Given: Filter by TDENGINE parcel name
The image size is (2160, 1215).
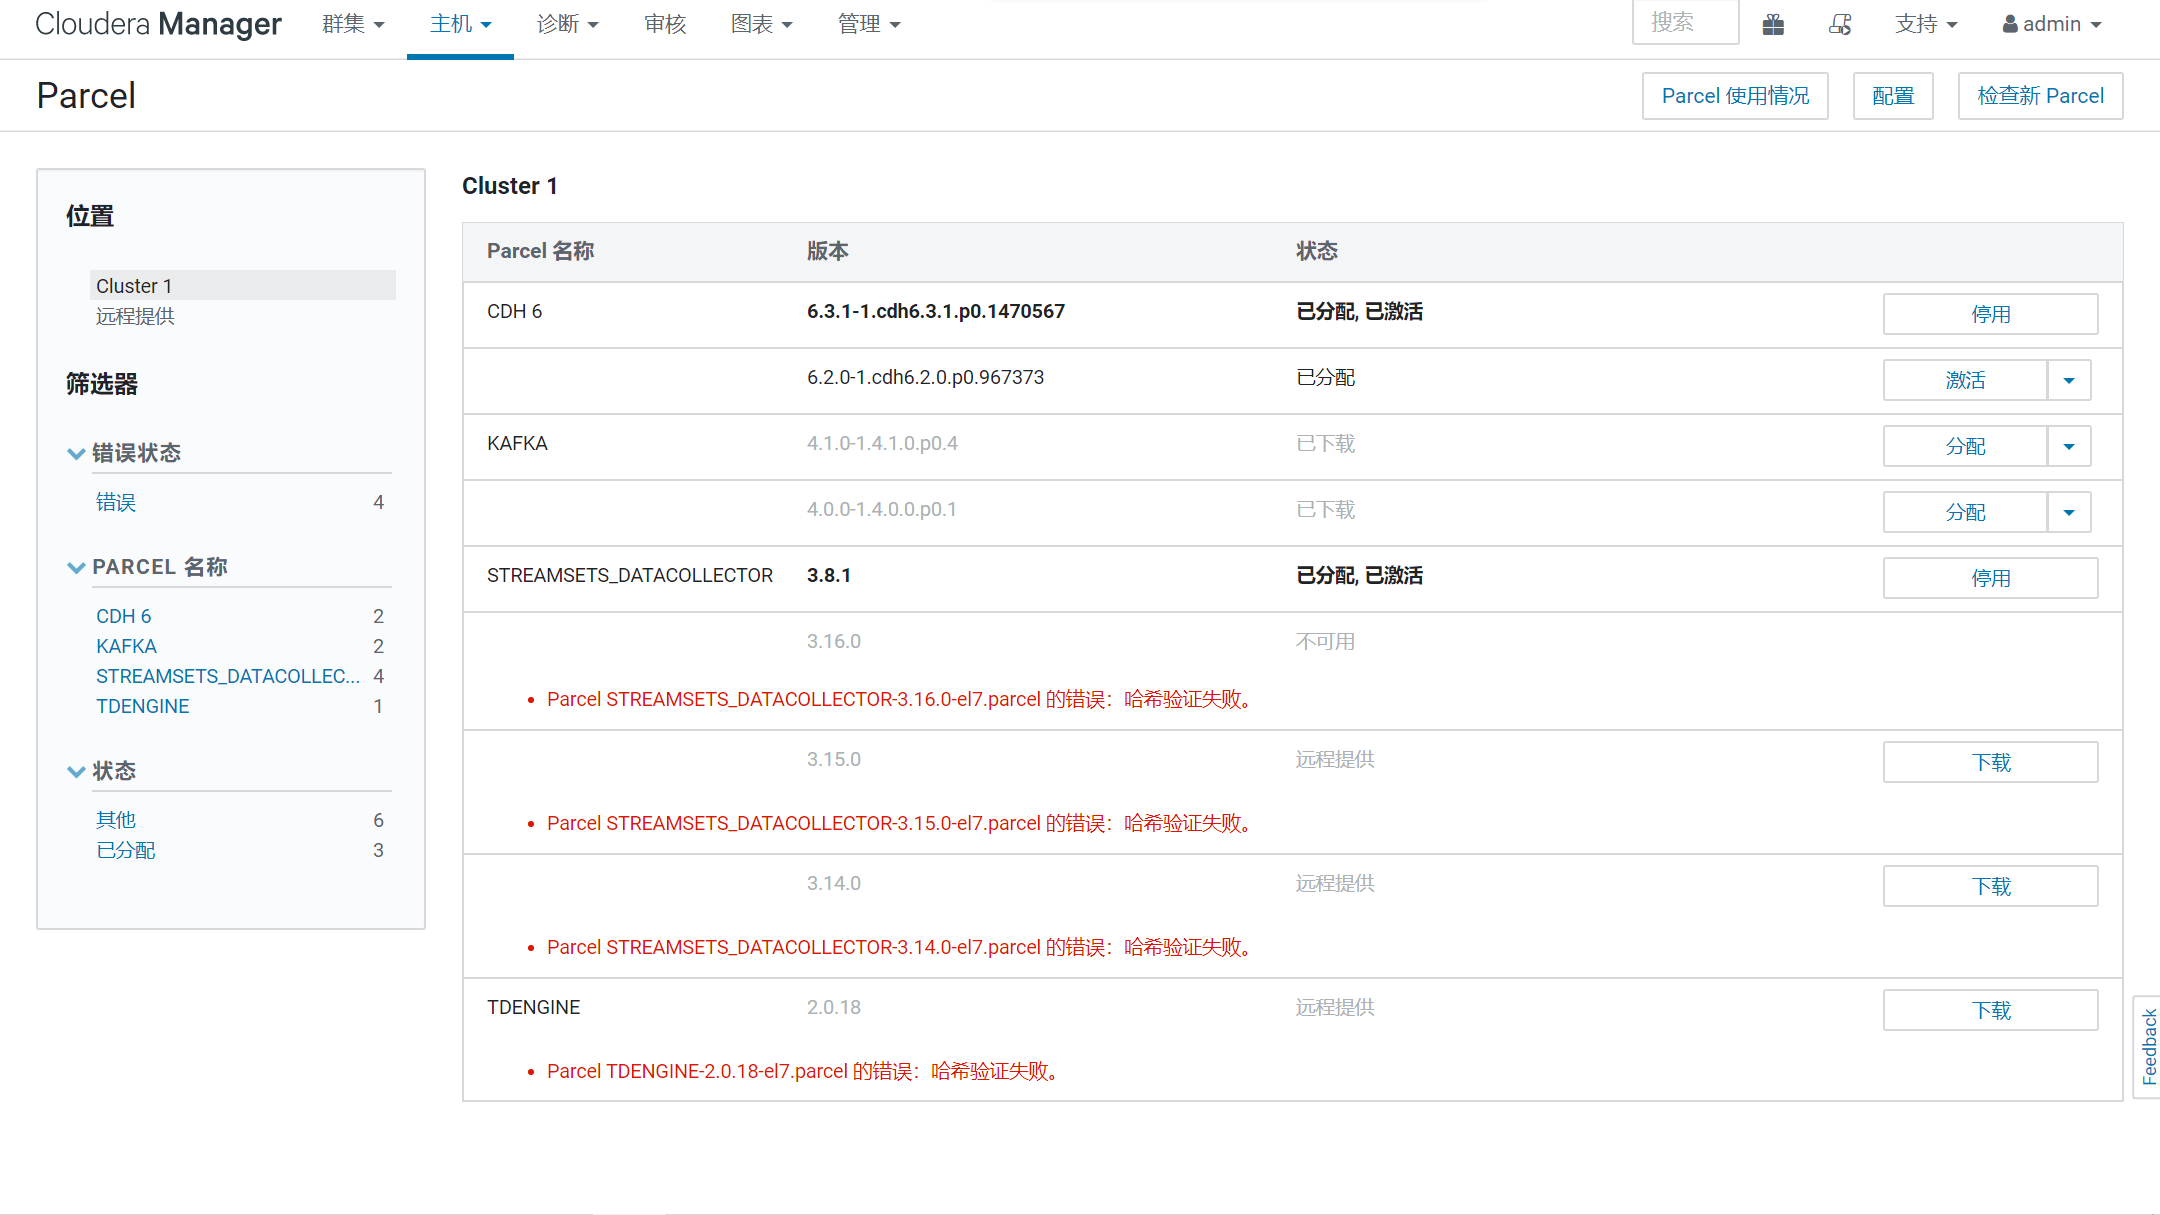Looking at the screenshot, I should tap(142, 706).
